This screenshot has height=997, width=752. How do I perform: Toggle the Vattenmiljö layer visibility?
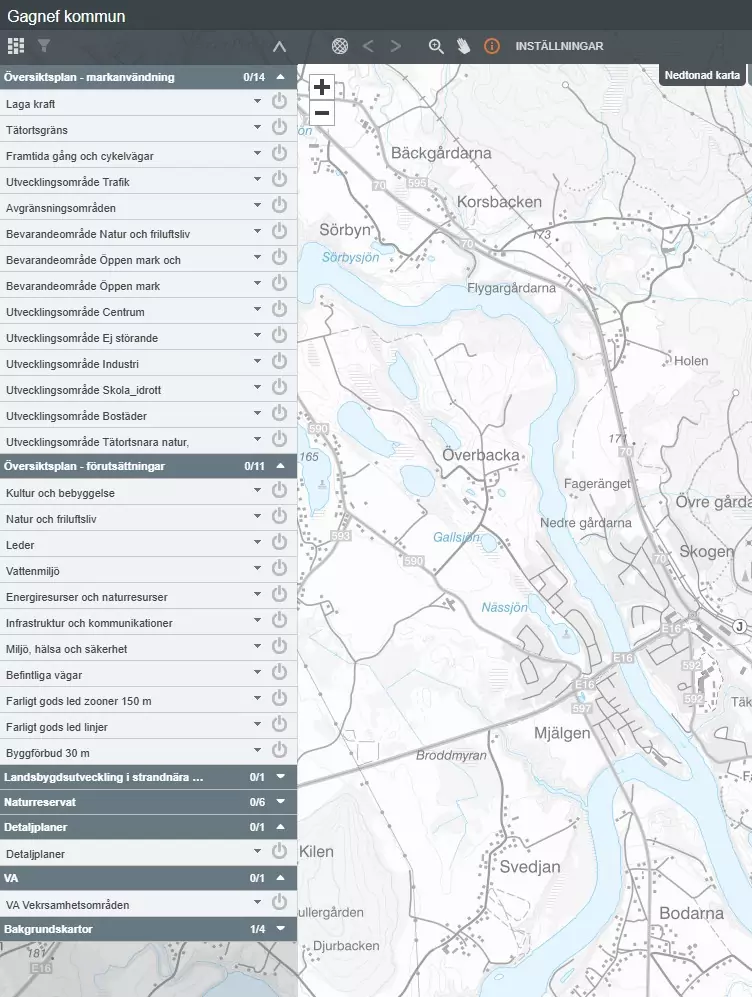280,569
